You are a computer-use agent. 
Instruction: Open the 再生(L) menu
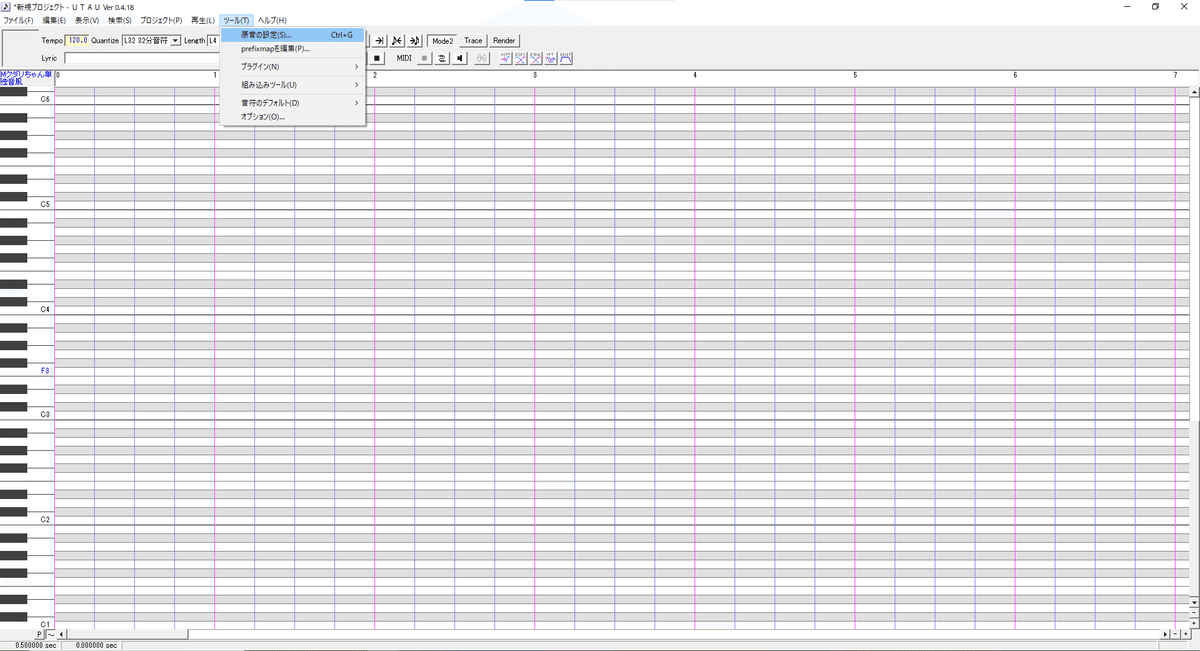pyautogui.click(x=203, y=20)
